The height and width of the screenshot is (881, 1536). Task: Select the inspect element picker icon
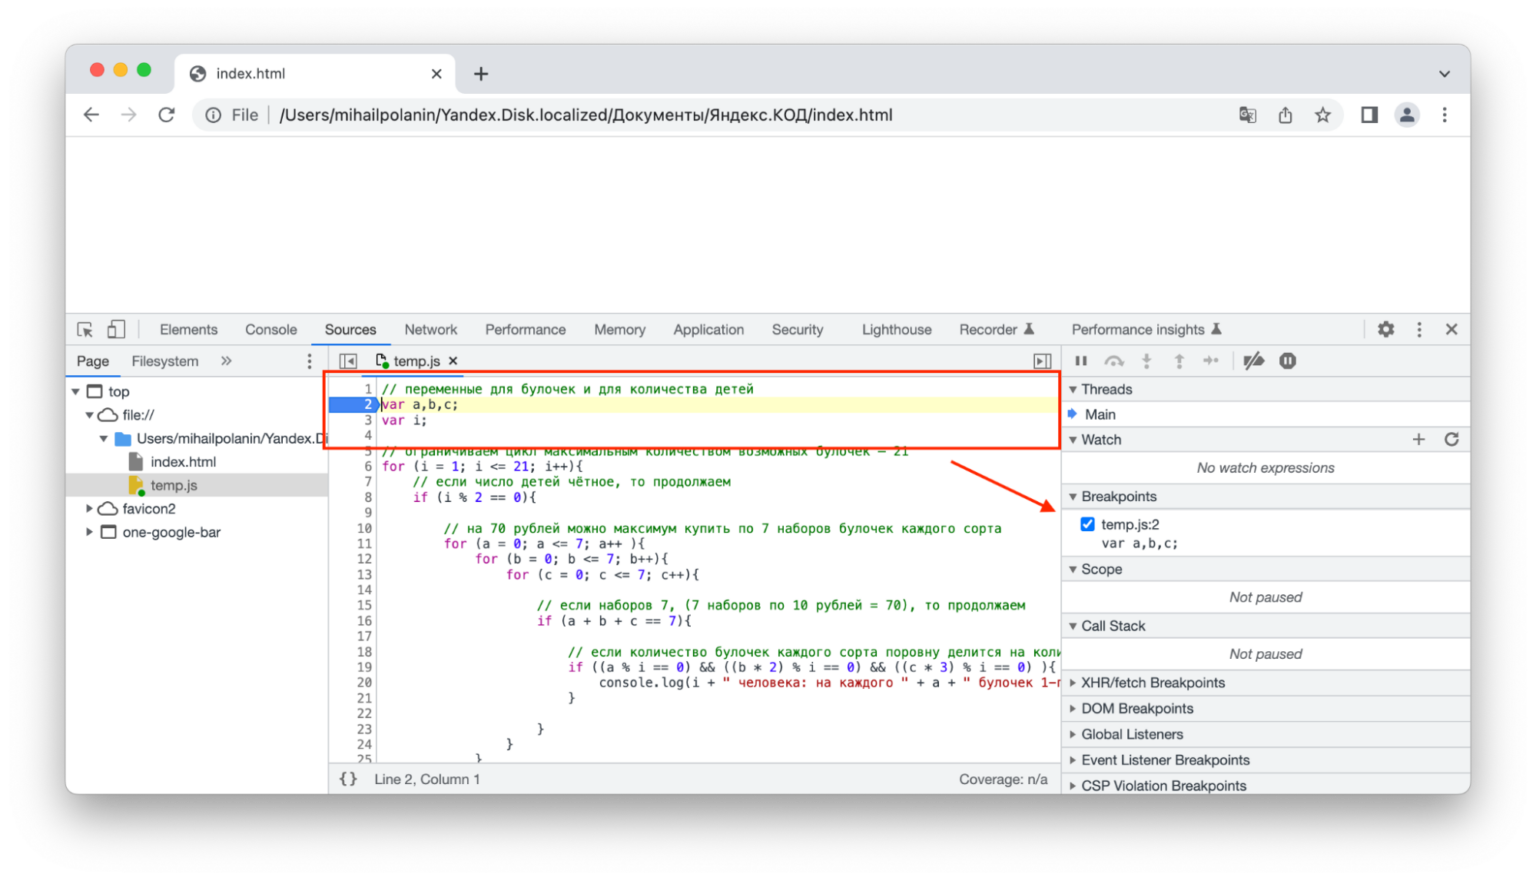point(85,329)
